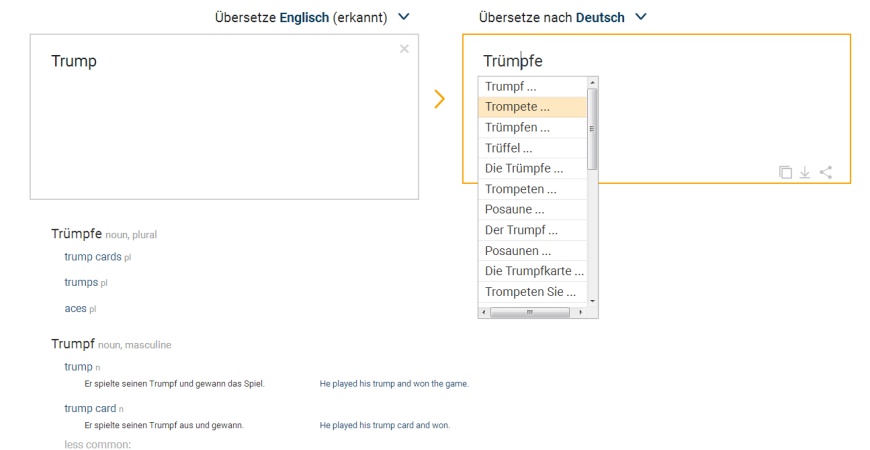Viewport: 870px width, 450px height.
Task: Open the 'trumps' dictionary link
Action: (x=81, y=282)
